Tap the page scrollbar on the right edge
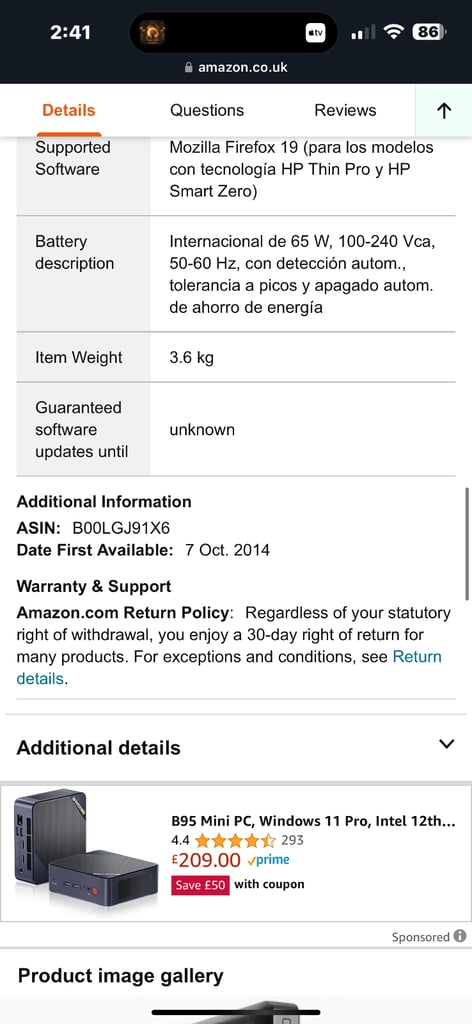 tap(467, 543)
